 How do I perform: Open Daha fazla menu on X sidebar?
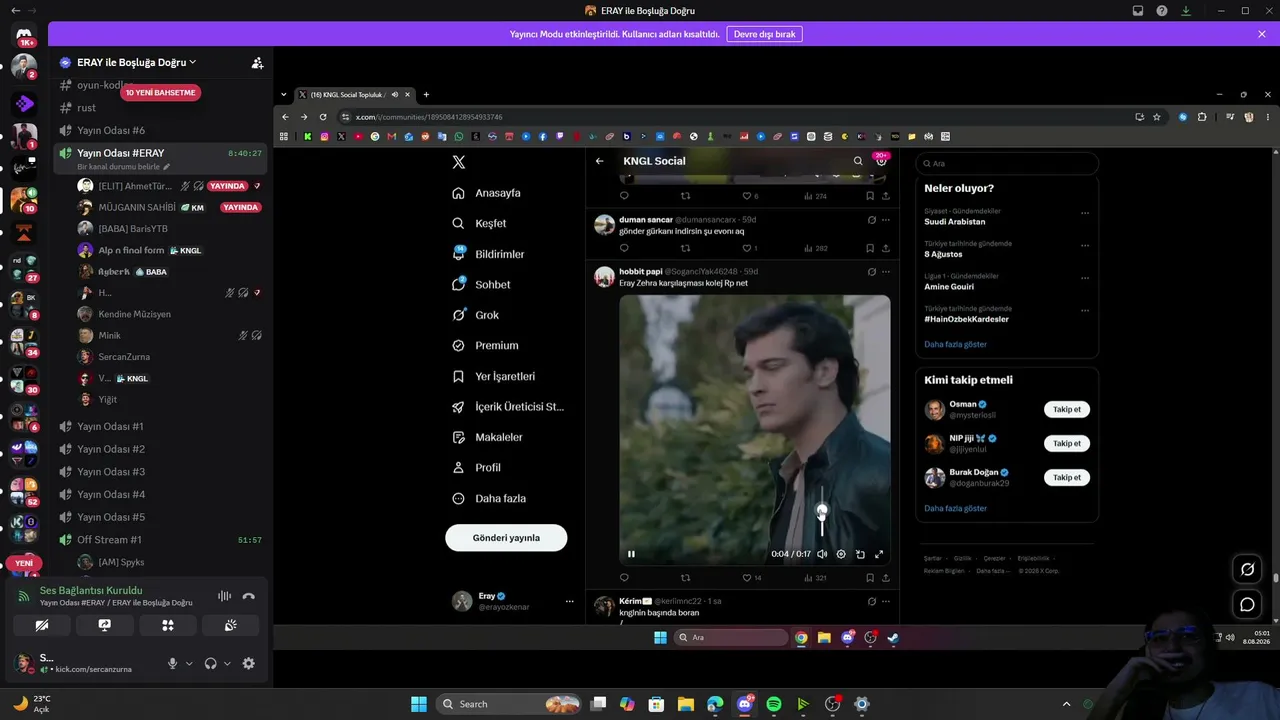tap(488, 498)
